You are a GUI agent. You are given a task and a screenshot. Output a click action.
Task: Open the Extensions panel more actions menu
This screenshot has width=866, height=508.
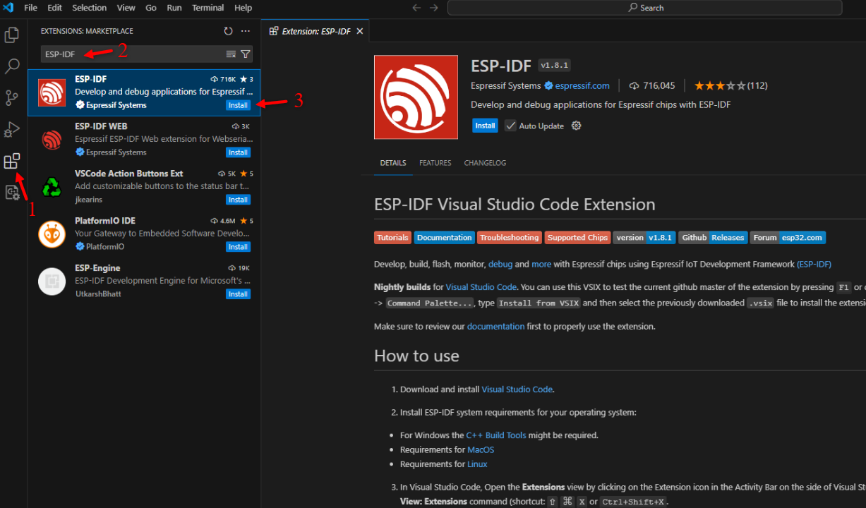click(245, 31)
